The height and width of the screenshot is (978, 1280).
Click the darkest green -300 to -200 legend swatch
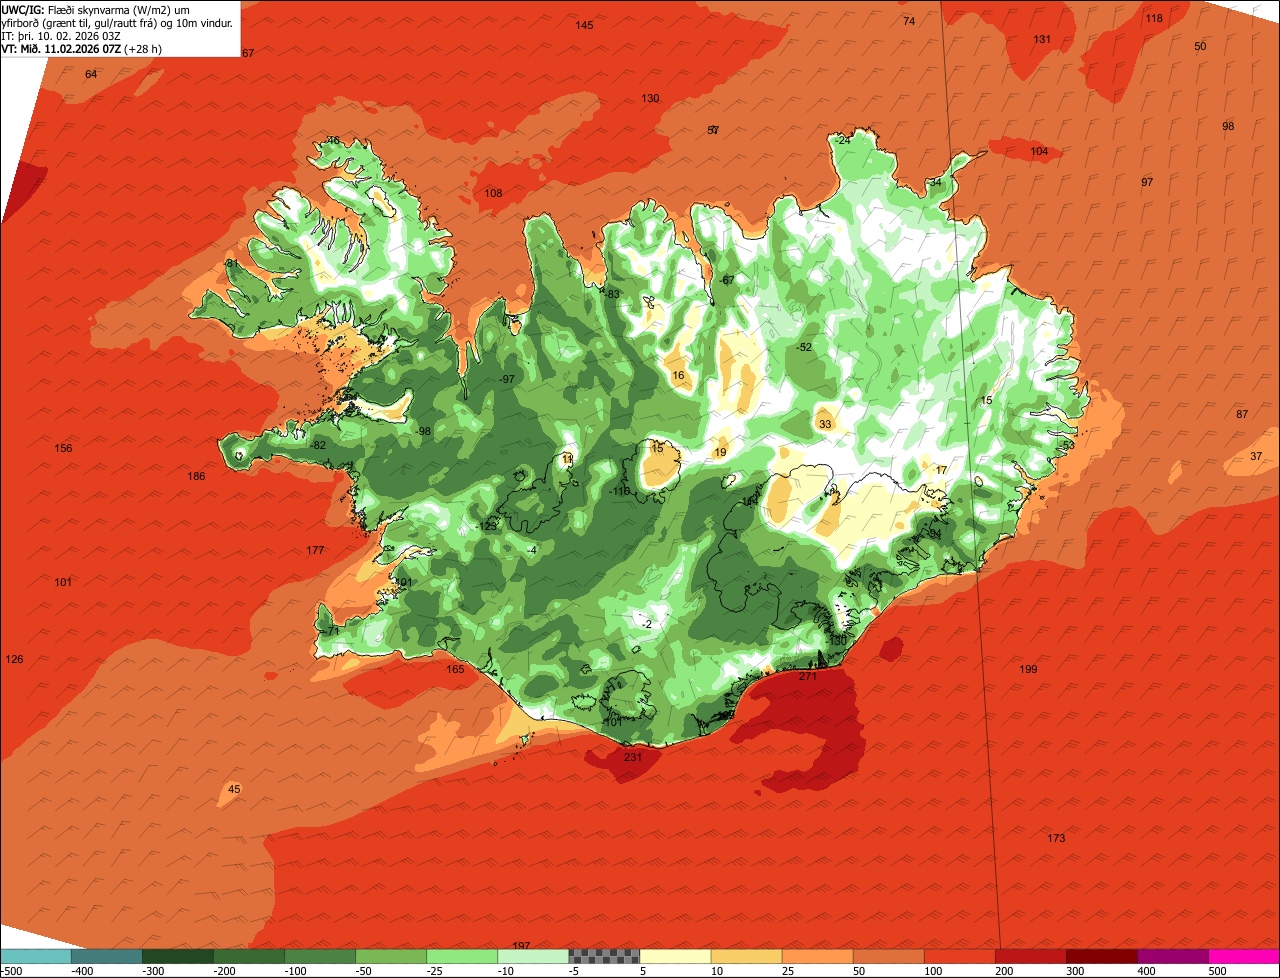(x=177, y=957)
